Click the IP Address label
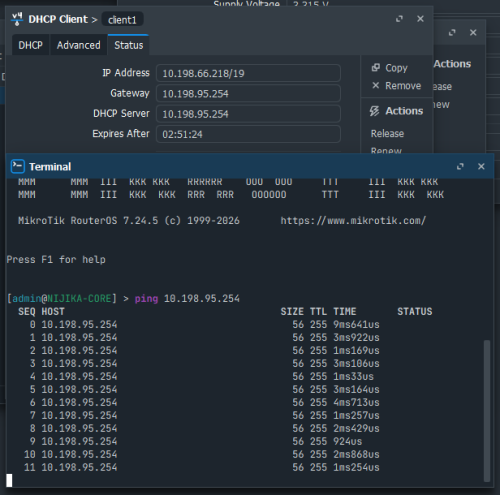500x495 pixels. (x=126, y=73)
